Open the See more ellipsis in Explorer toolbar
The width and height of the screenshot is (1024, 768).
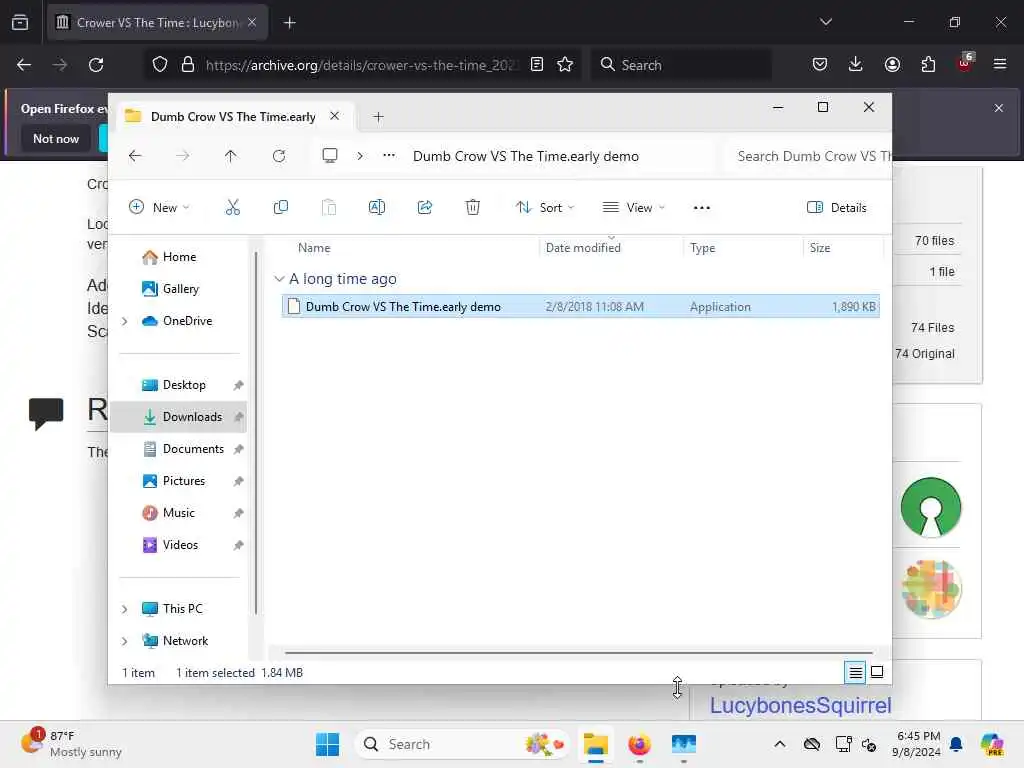(x=701, y=208)
